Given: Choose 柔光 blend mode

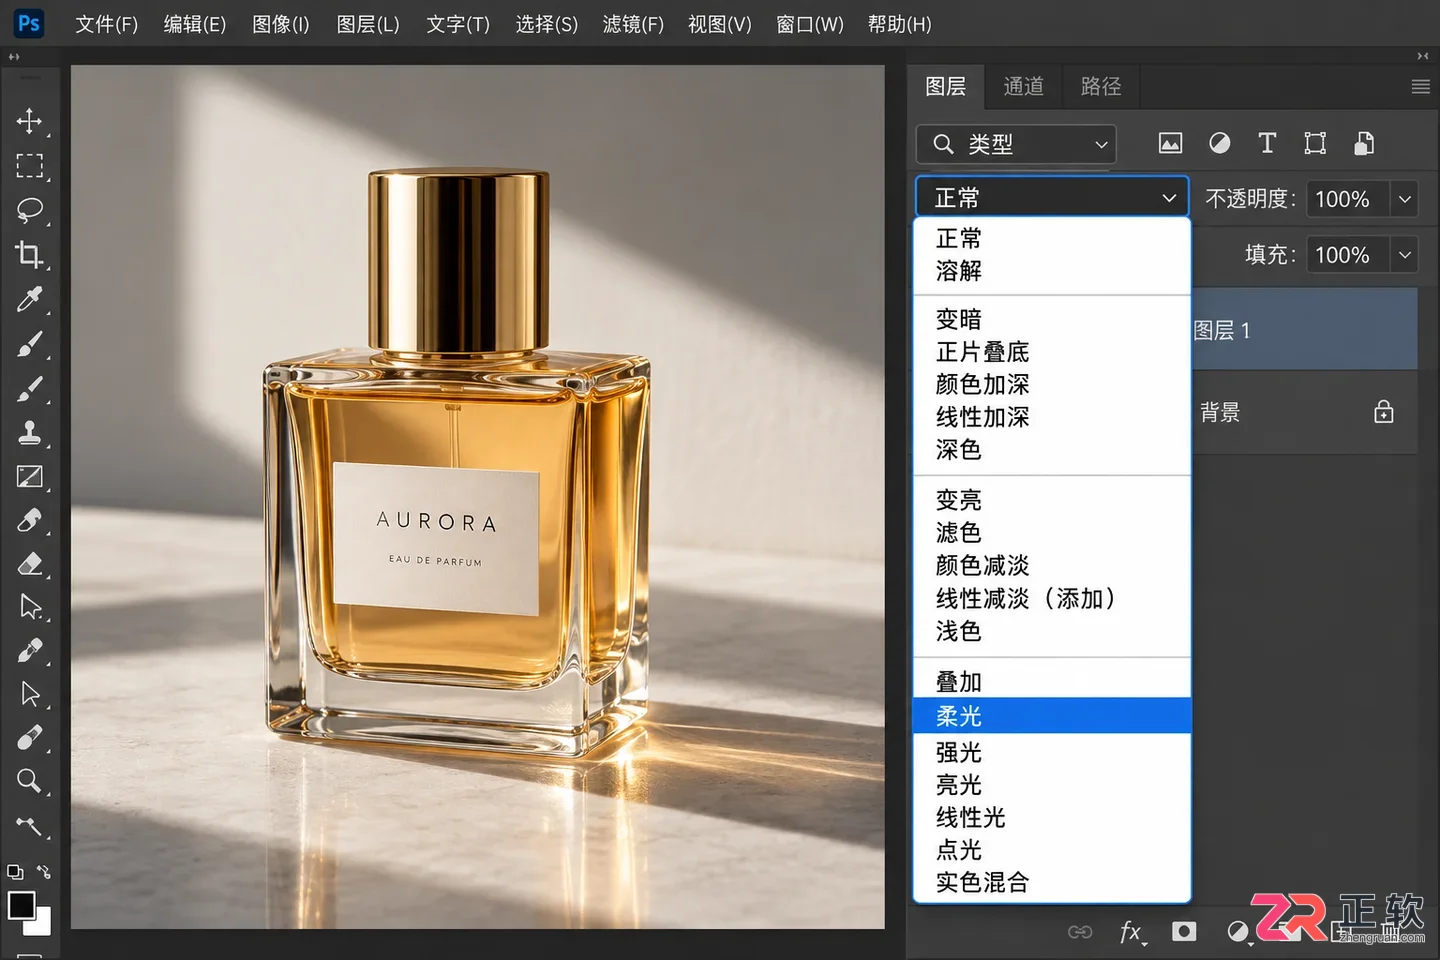Looking at the screenshot, I should click(1052, 716).
